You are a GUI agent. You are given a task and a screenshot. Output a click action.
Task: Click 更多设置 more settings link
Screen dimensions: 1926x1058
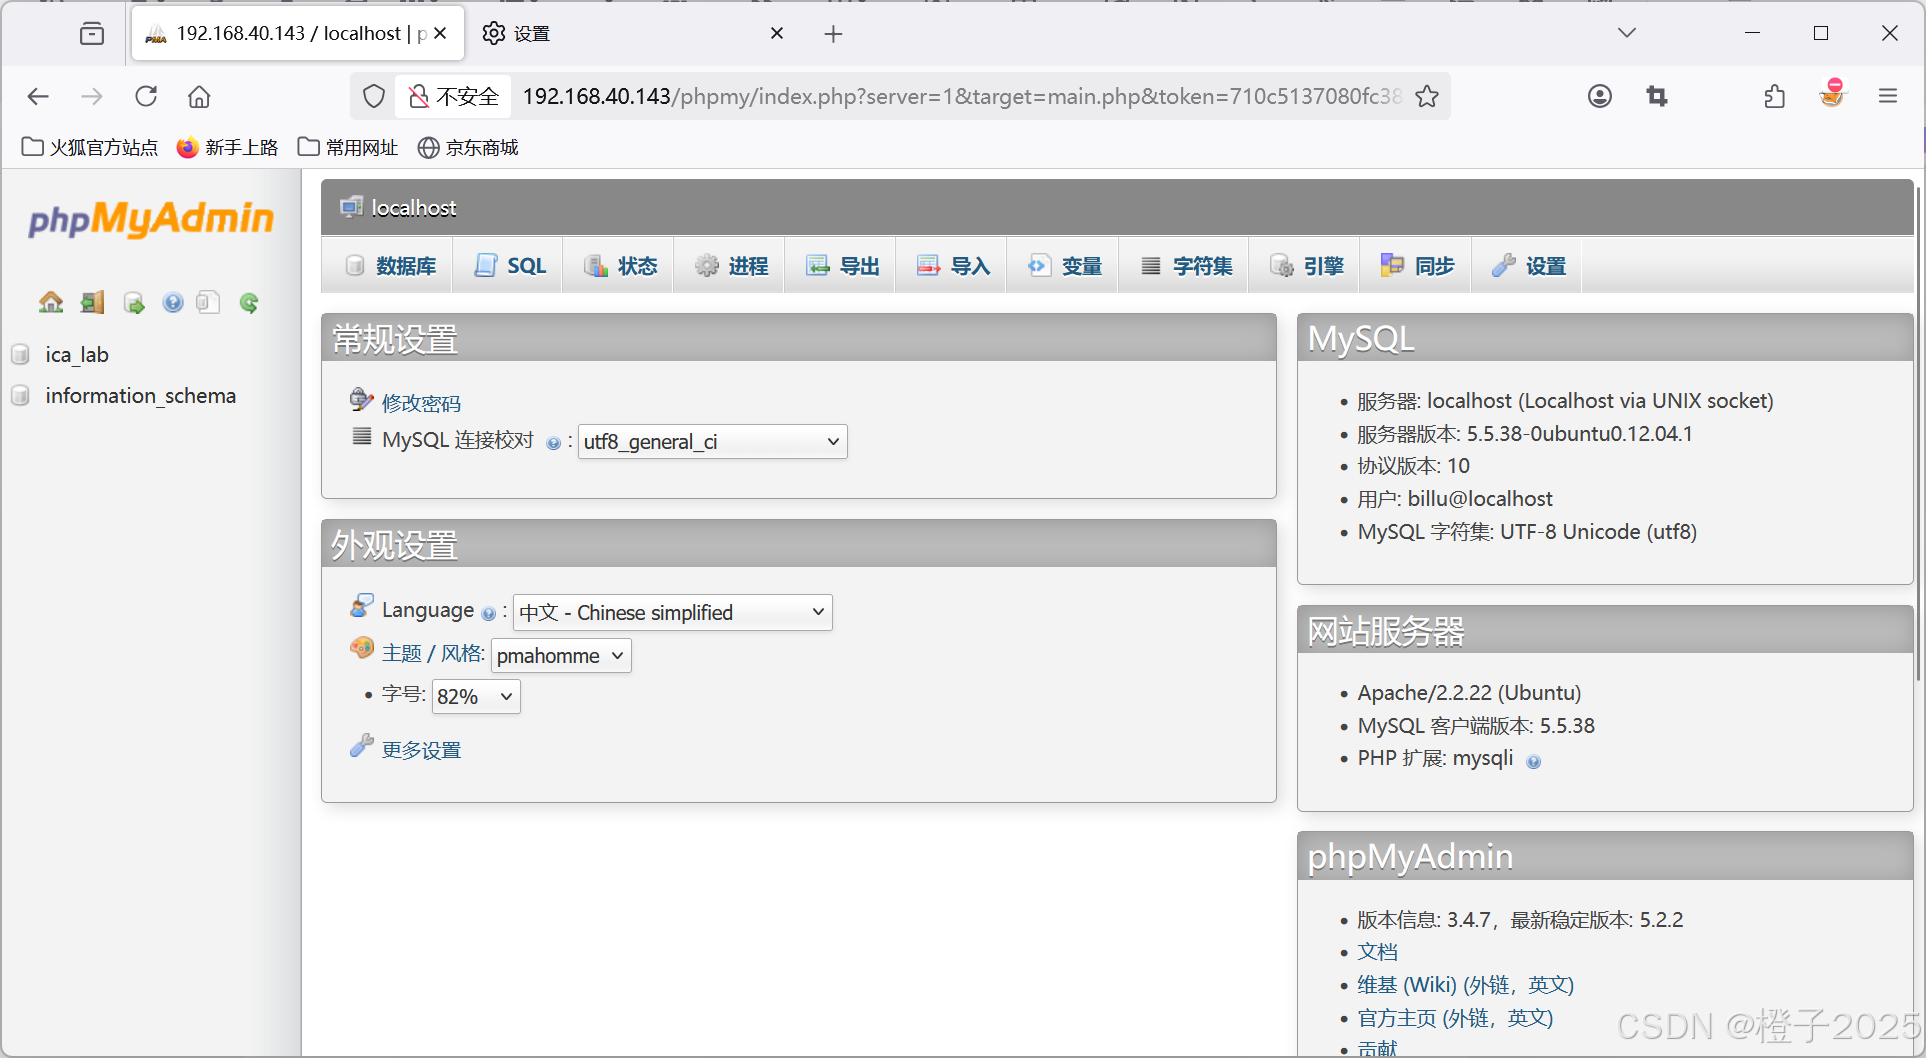click(422, 750)
